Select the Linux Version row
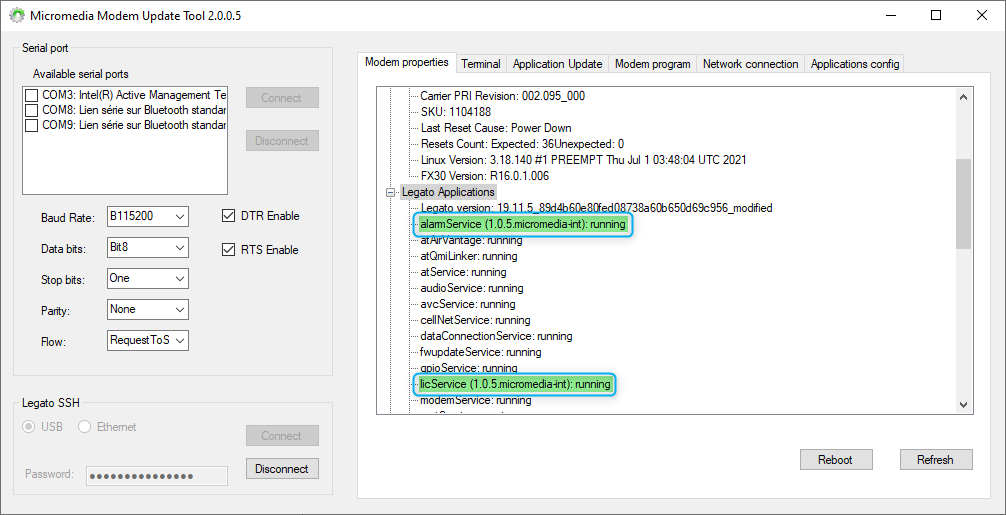The width and height of the screenshot is (1006, 515). pyautogui.click(x=583, y=160)
